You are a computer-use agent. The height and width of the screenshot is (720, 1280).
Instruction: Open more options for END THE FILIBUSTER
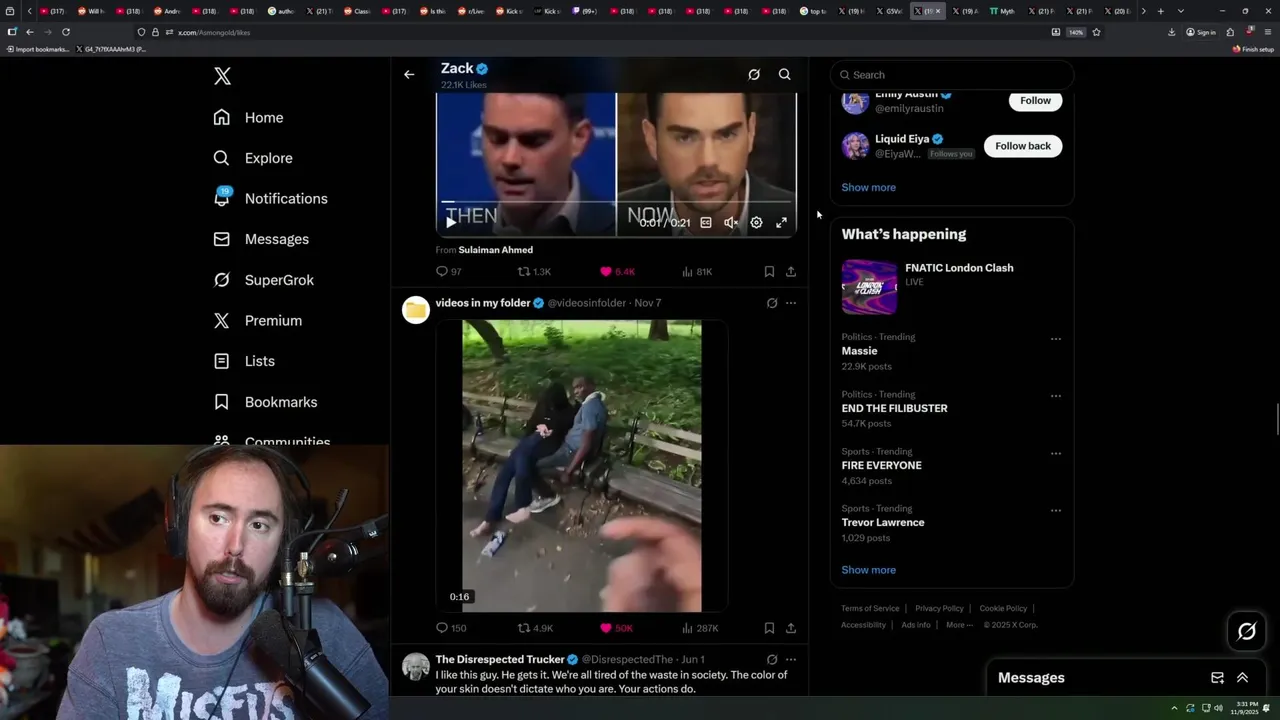[1055, 396]
